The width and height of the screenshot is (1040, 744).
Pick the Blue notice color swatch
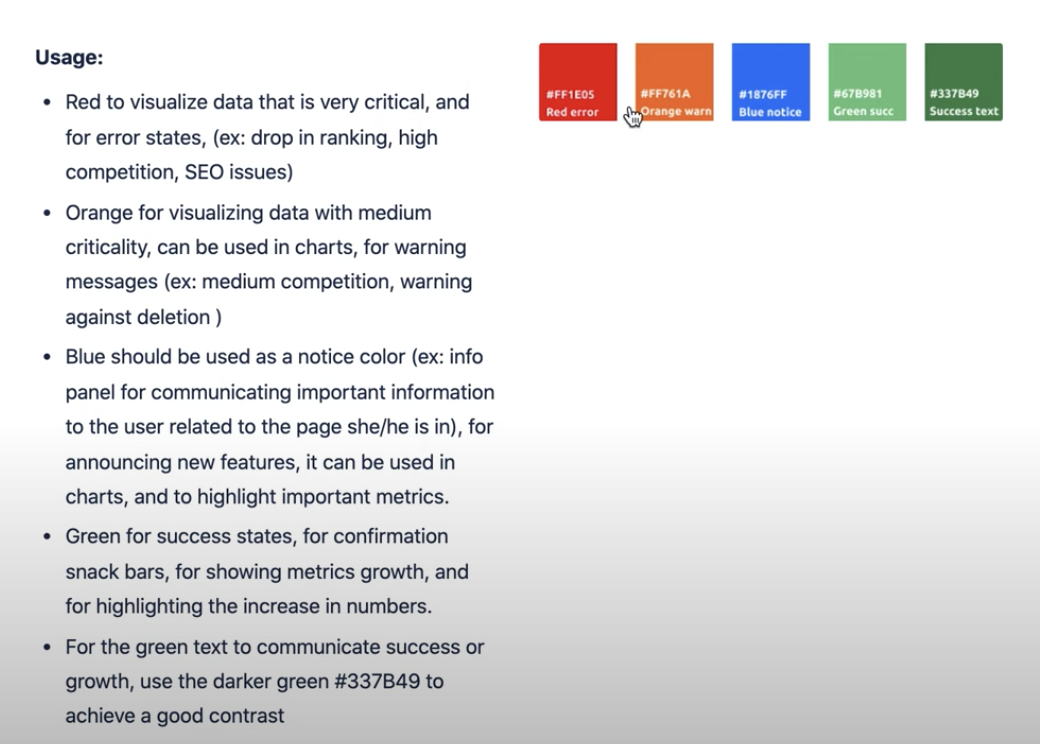click(770, 70)
